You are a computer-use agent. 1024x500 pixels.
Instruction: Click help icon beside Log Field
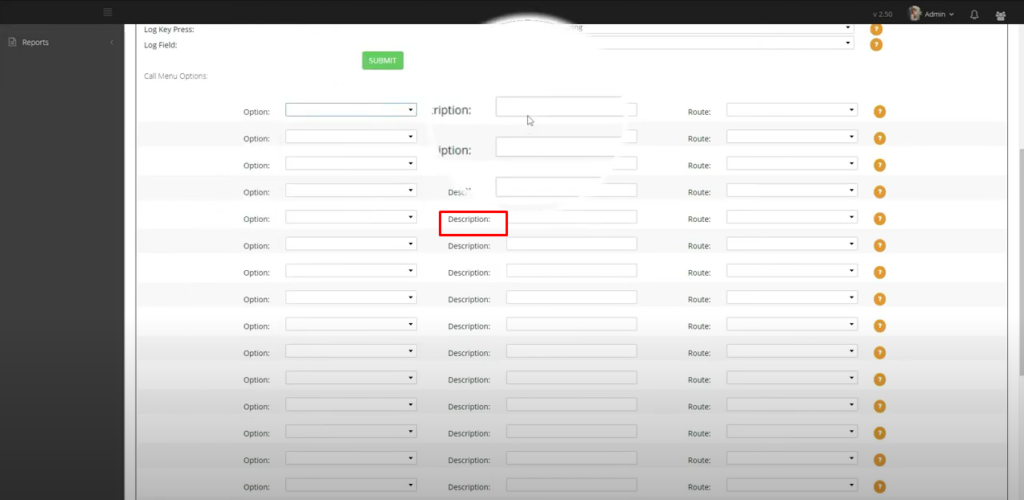[x=876, y=44]
